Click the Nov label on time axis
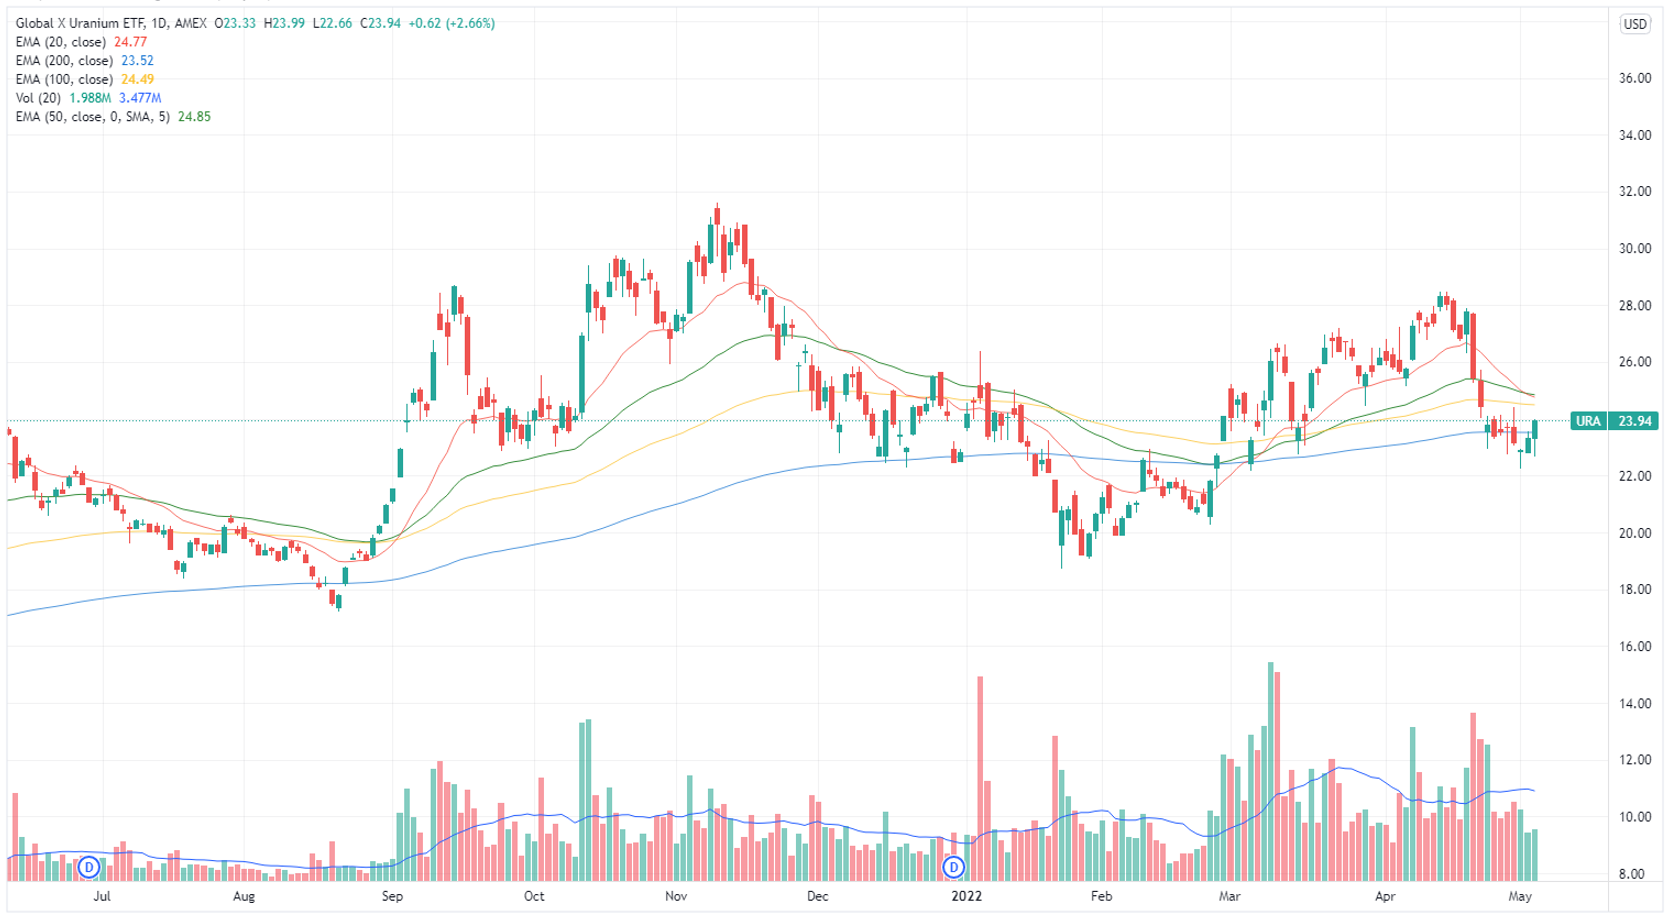The height and width of the screenshot is (915, 1673). pyautogui.click(x=676, y=896)
